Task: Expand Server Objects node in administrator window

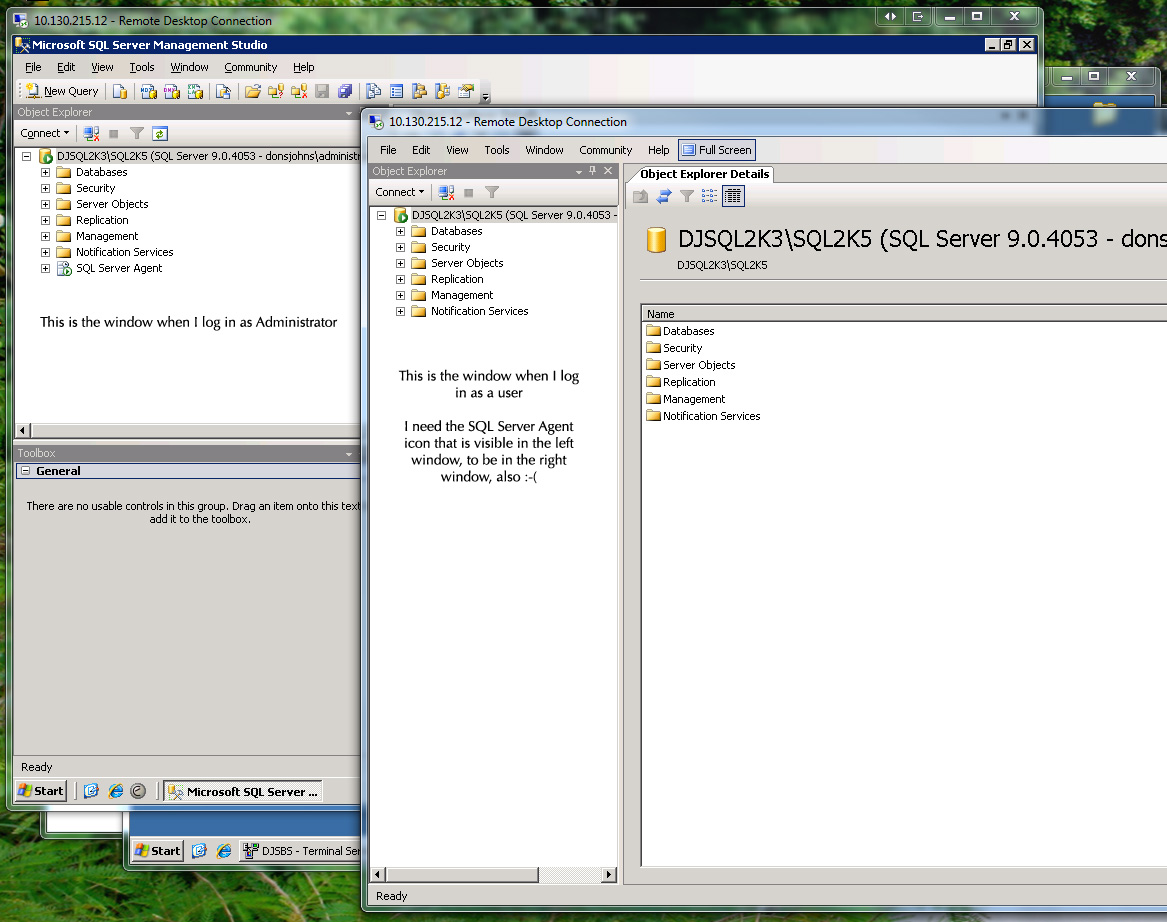Action: click(45, 204)
